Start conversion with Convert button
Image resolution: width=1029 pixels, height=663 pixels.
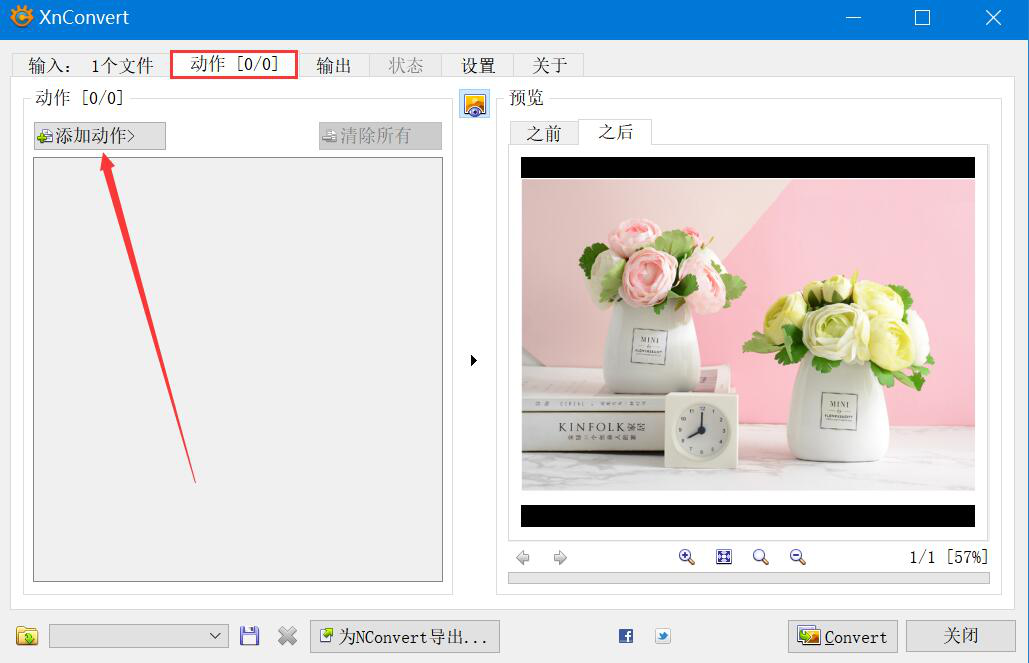[843, 636]
